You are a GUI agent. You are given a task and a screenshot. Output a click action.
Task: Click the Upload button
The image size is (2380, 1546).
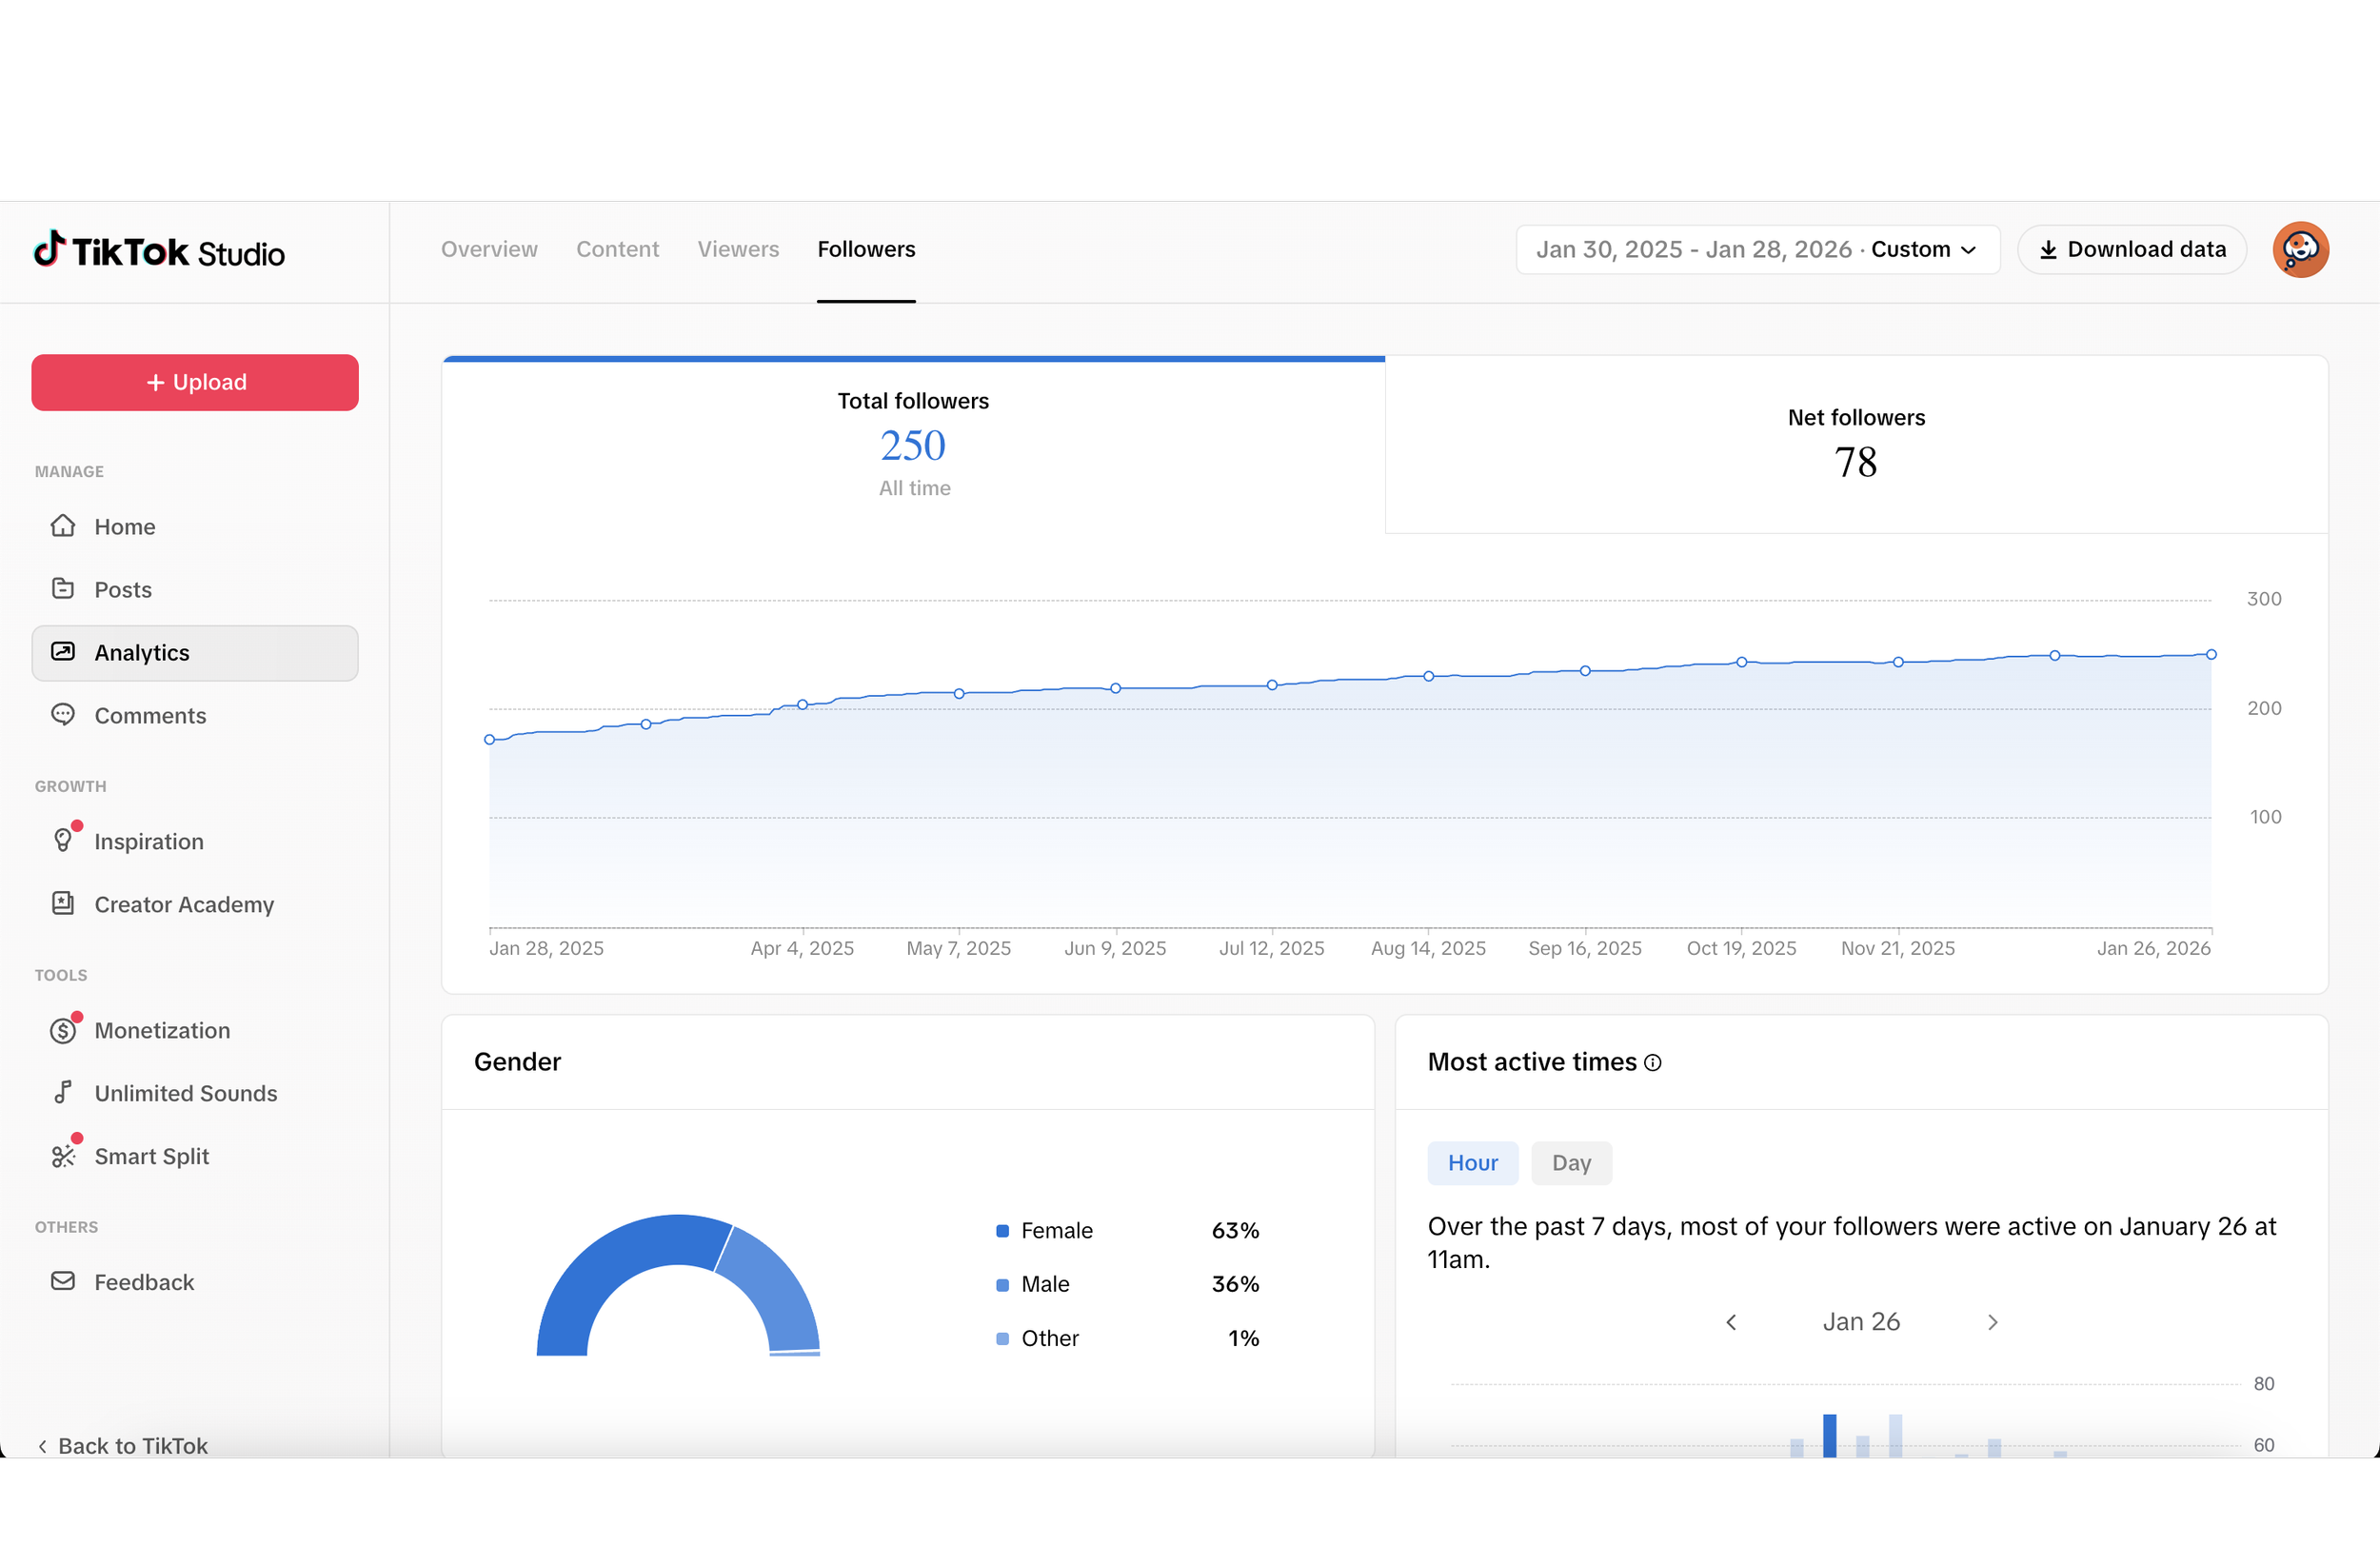point(195,382)
